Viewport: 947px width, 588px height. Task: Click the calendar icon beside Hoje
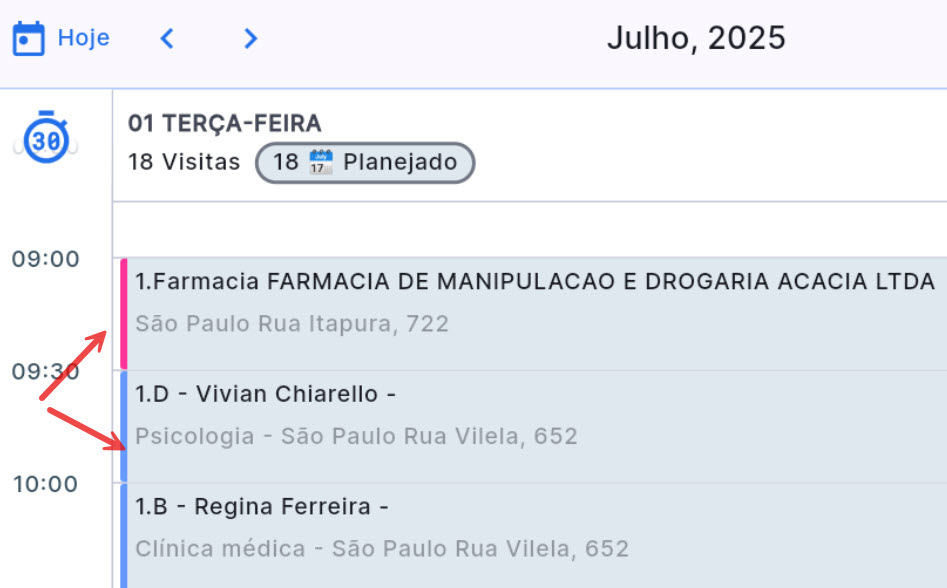pyautogui.click(x=28, y=39)
